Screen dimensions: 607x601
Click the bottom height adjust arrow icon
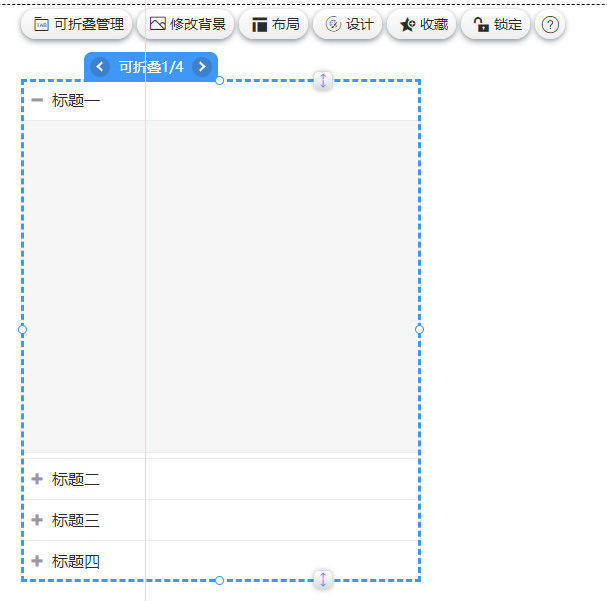point(323,579)
